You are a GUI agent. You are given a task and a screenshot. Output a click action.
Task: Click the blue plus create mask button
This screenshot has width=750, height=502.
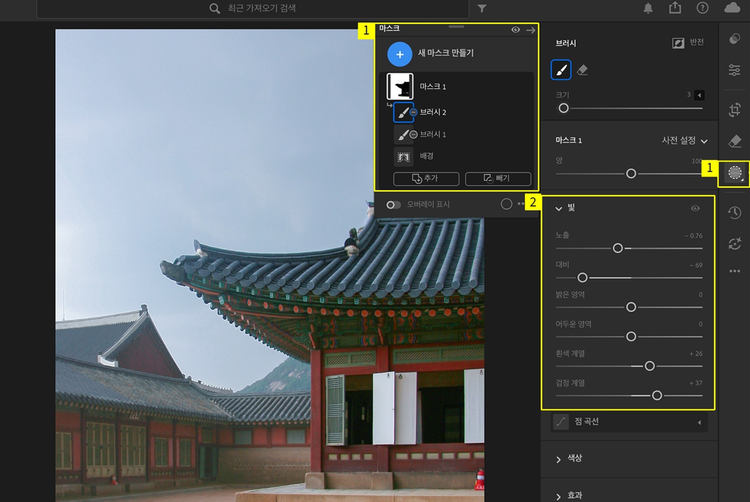[x=399, y=54]
